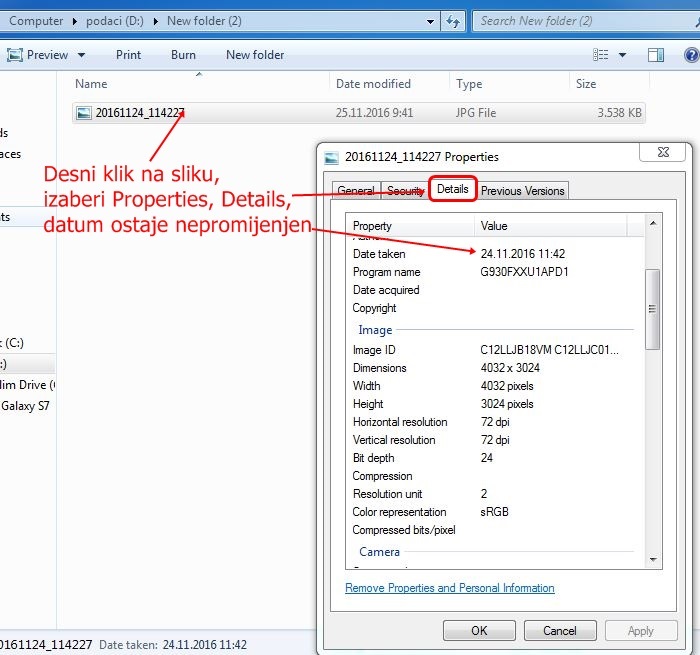Open the view options dropdown arrow
The height and width of the screenshot is (655, 700).
pos(622,55)
